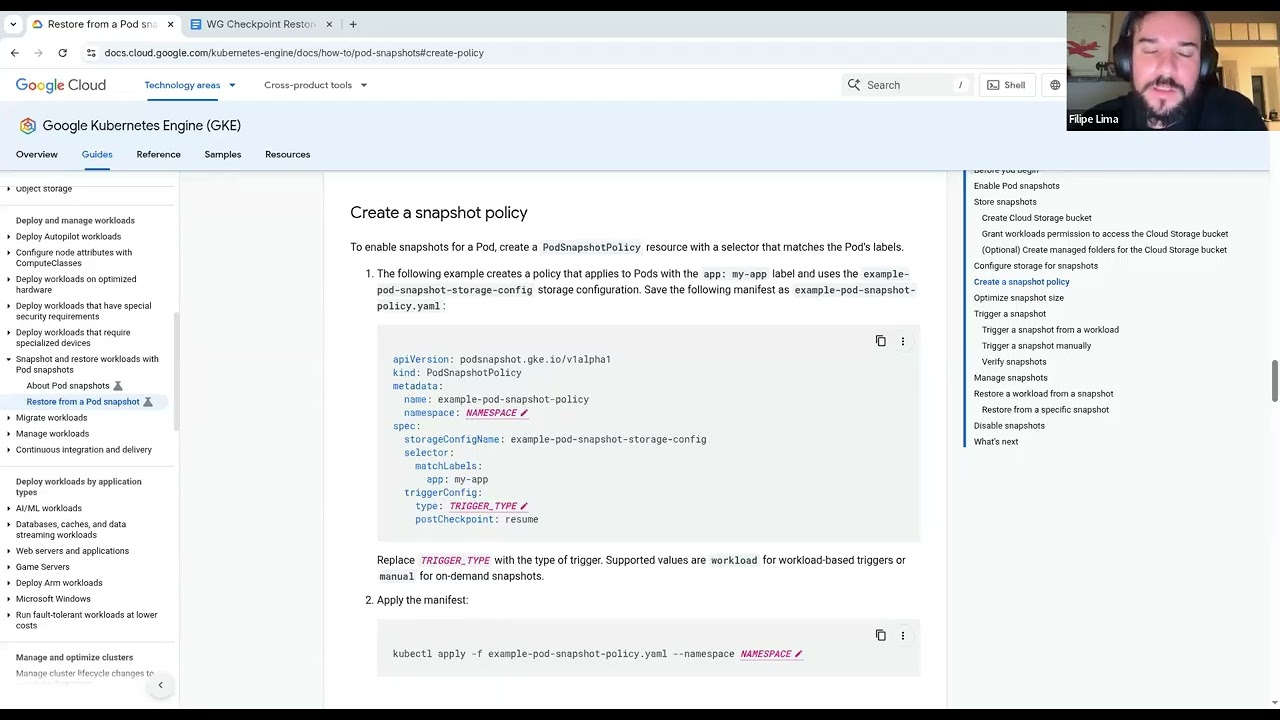Open more options for the YAML code block
1280x720 pixels.
903,341
